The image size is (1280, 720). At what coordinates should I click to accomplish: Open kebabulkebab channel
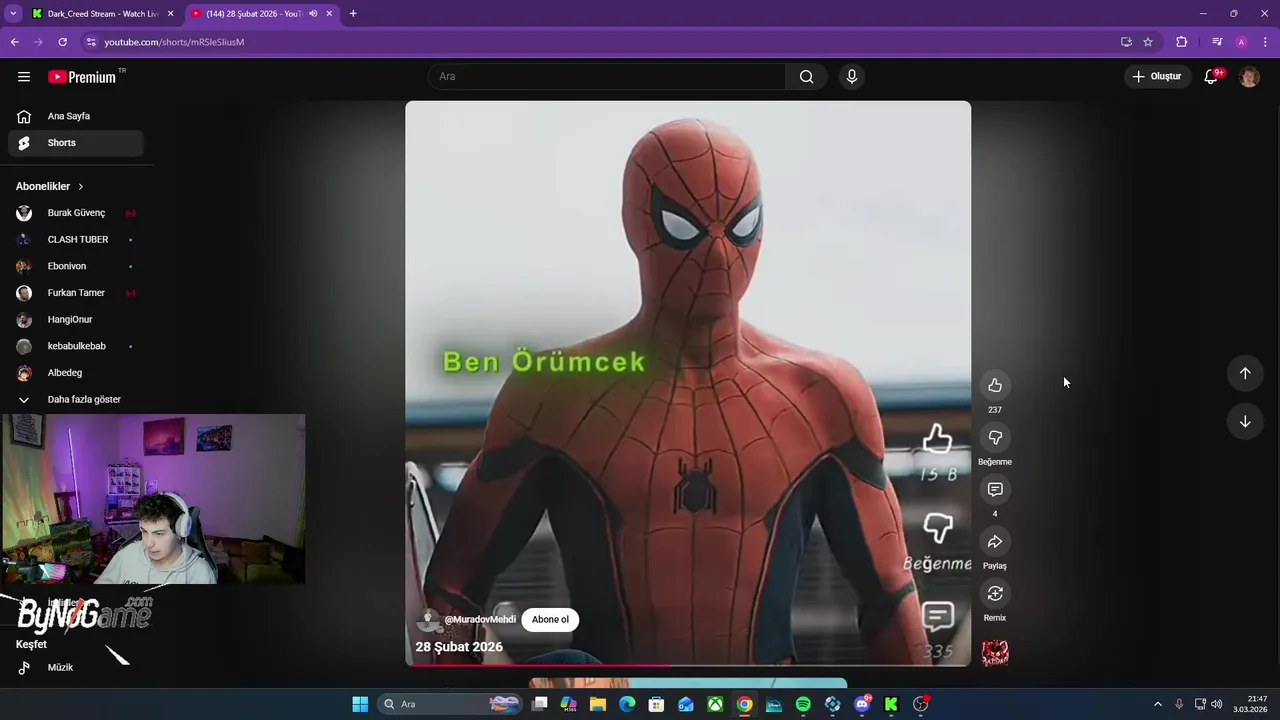pos(76,346)
